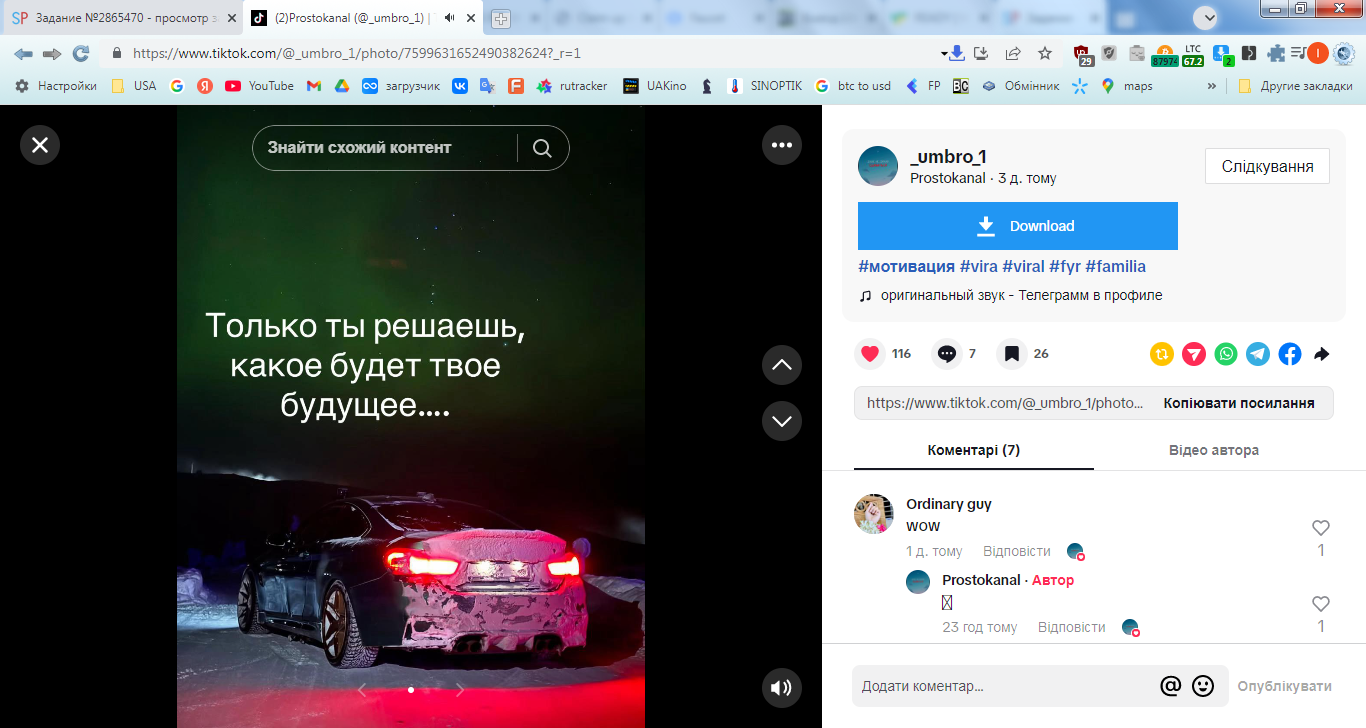Open a new browser tab
The height and width of the screenshot is (728, 1366).
click(500, 18)
